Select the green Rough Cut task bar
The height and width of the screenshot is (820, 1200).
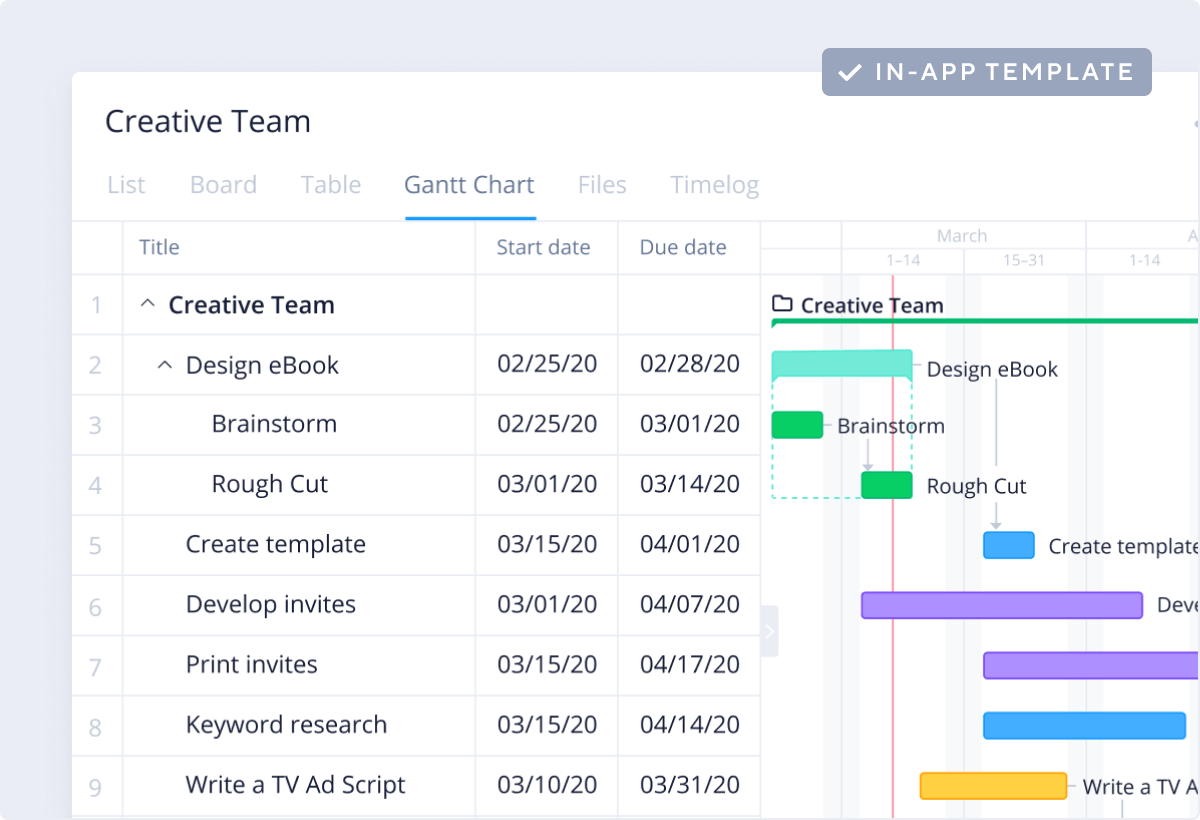click(886, 485)
